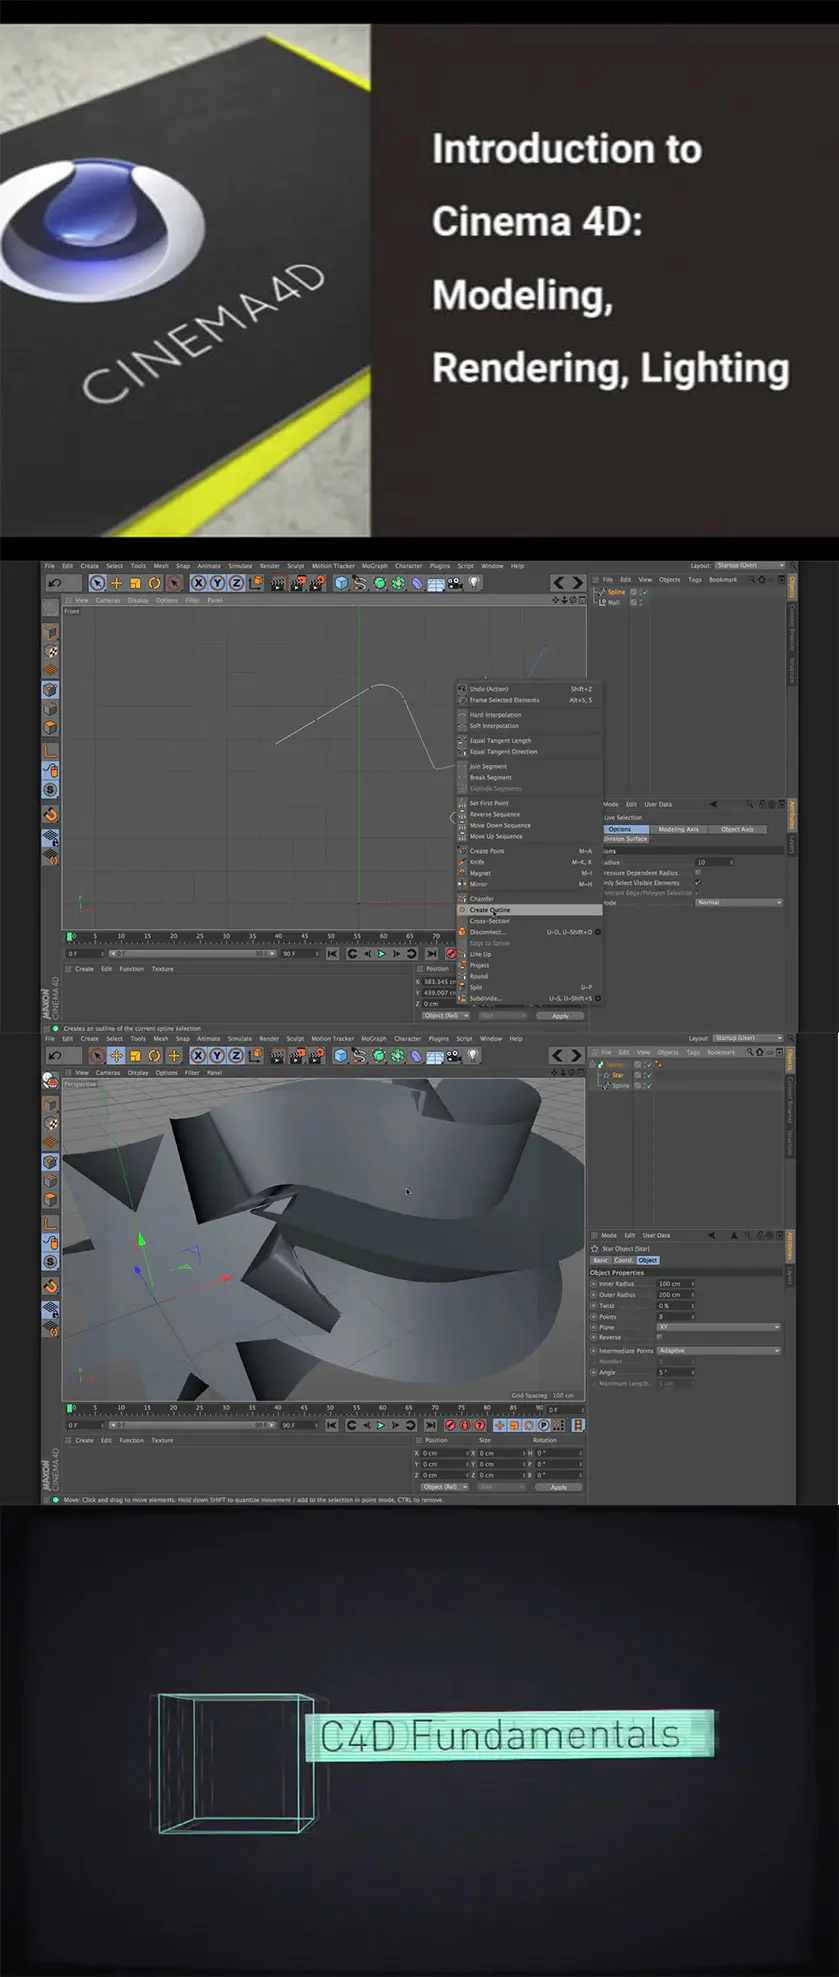
Task: Open Basic tab of Star Object
Action: tap(600, 1260)
